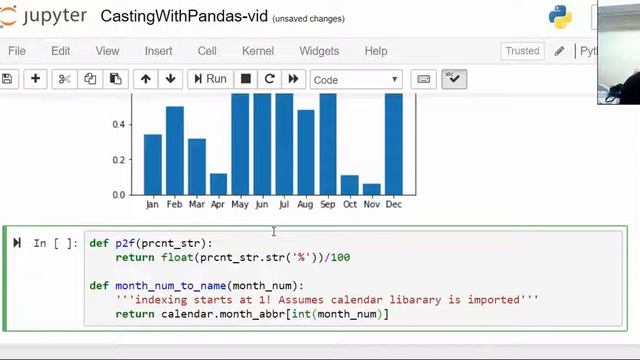
Task: Open the Cell menu
Action: 207,51
